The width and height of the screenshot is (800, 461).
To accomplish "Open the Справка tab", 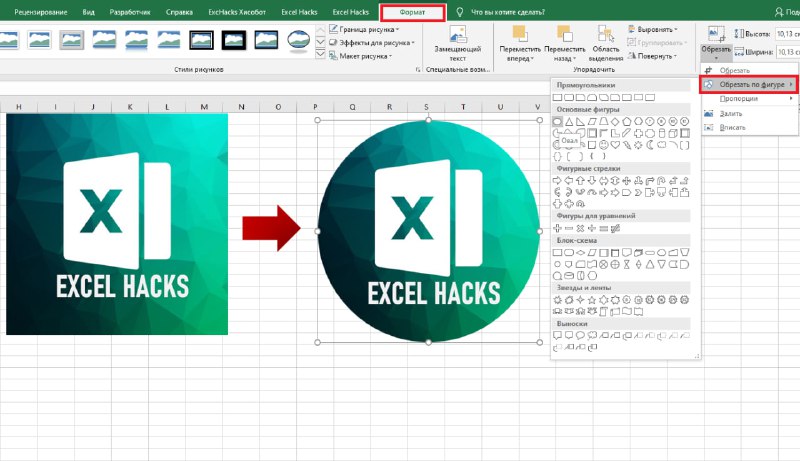I will tap(179, 12).
